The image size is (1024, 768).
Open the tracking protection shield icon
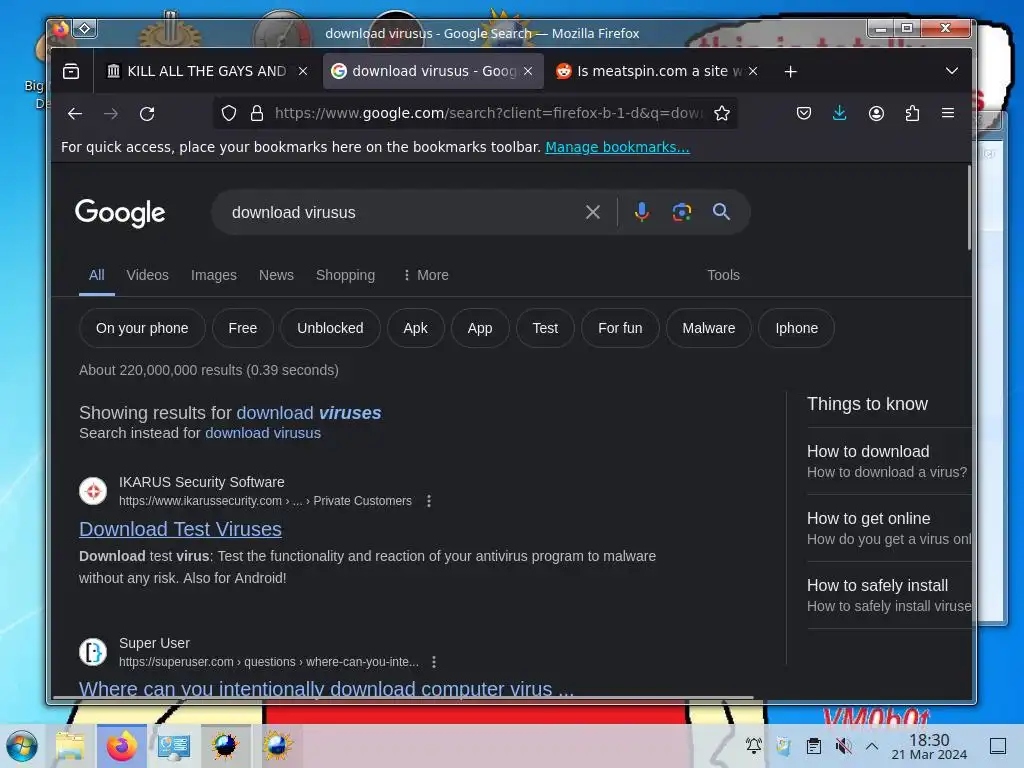pyautogui.click(x=229, y=114)
